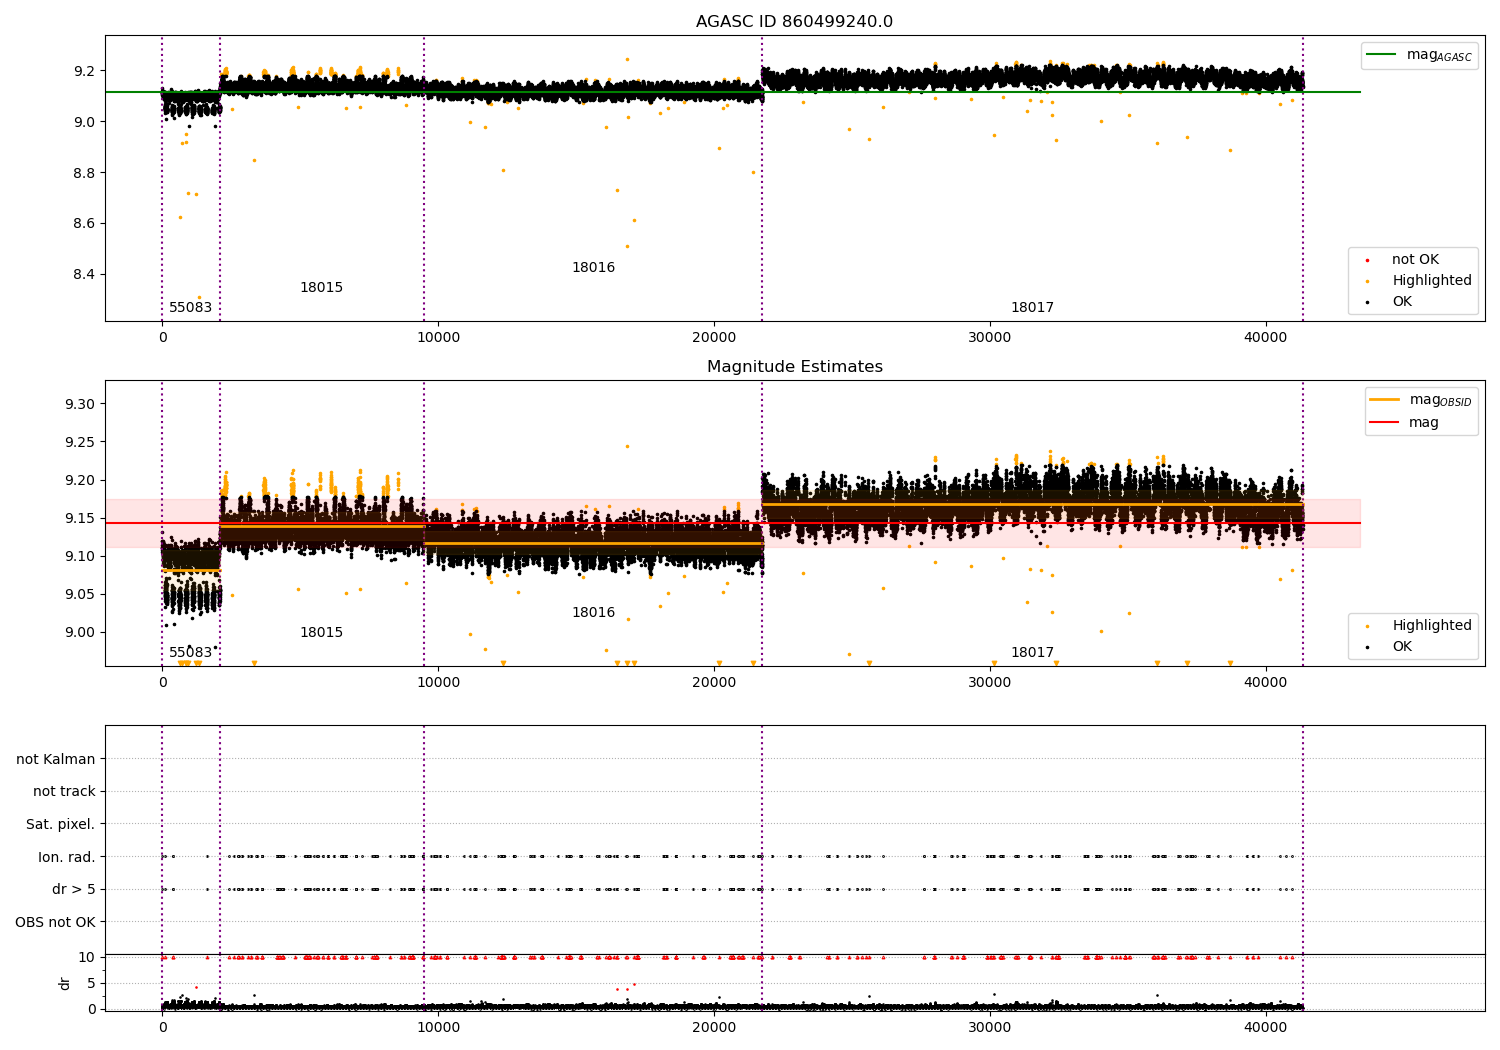Click the 9.05 y-tick in middle plot

[x=80, y=595]
